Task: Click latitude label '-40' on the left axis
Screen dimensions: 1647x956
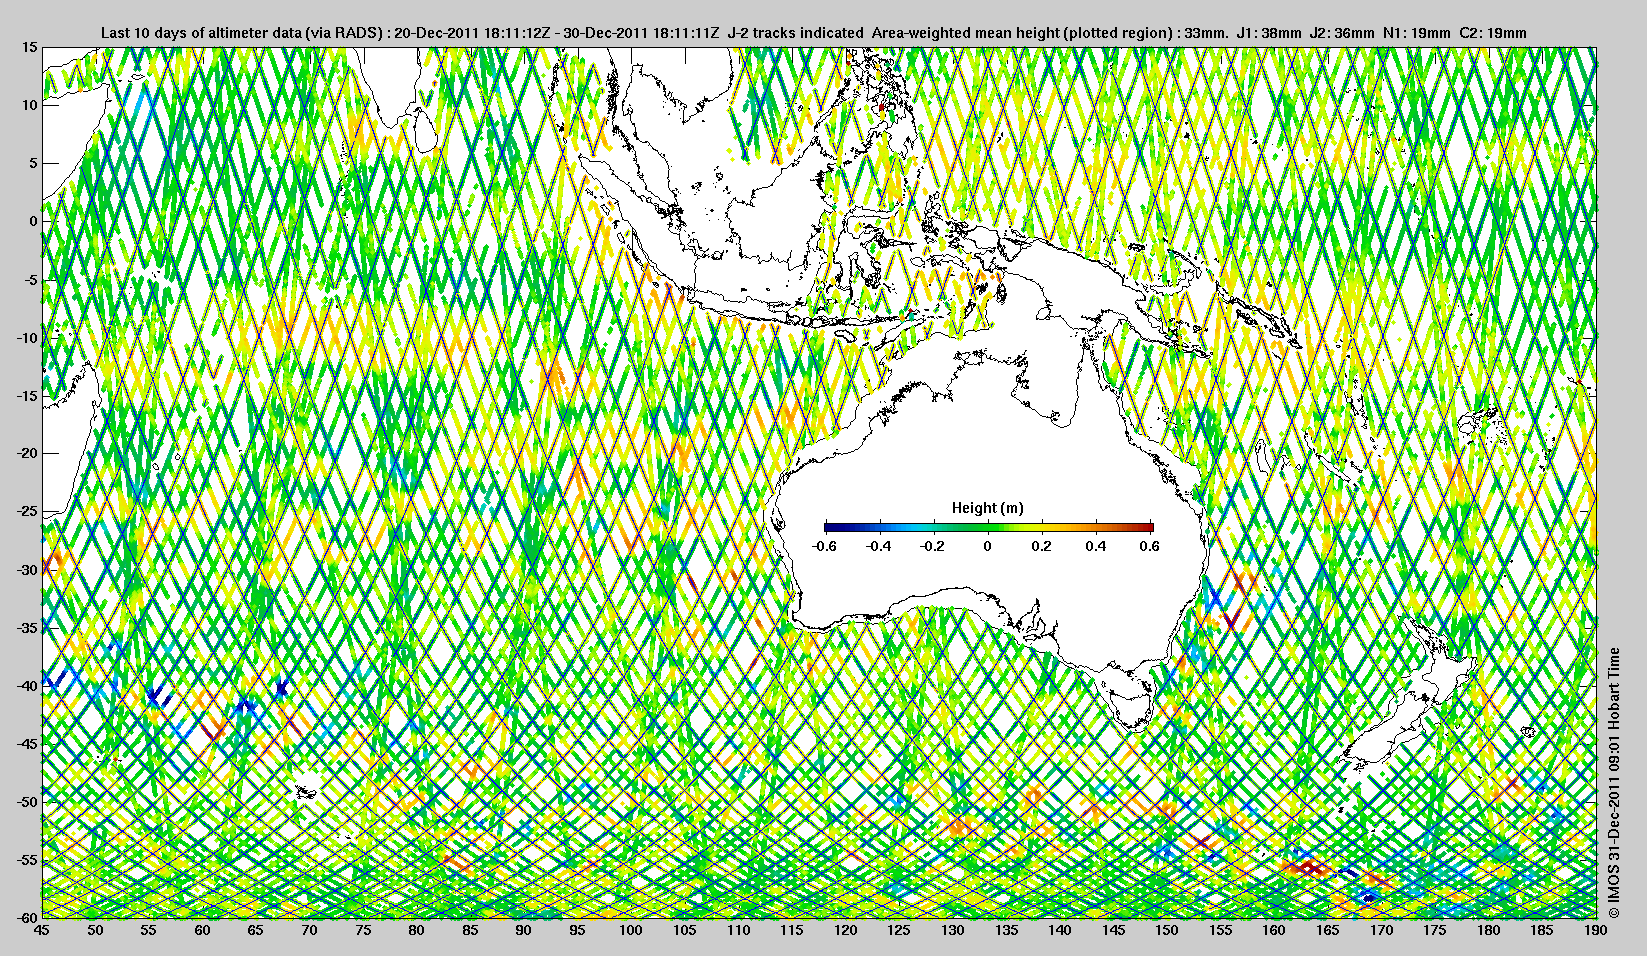Action: point(27,685)
